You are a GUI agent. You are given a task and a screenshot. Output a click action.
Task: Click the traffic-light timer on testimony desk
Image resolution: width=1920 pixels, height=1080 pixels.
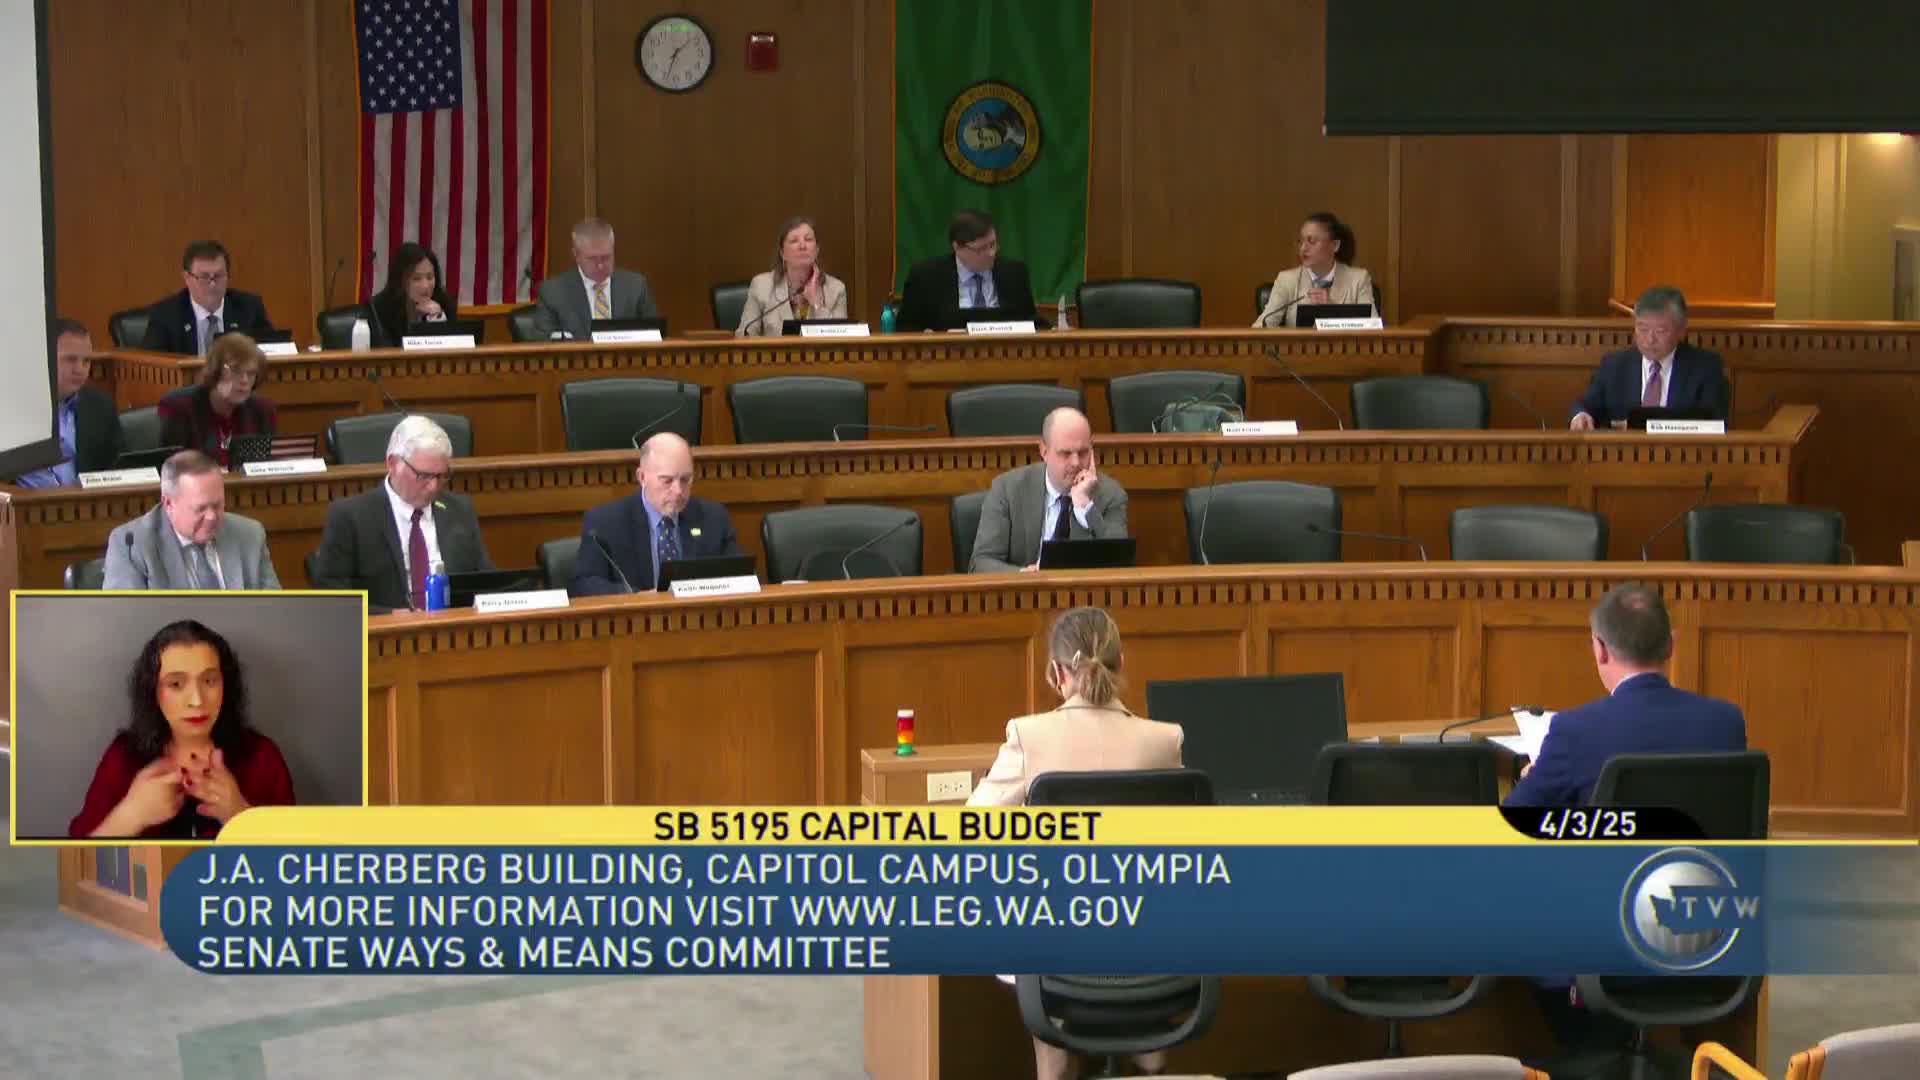coord(904,732)
